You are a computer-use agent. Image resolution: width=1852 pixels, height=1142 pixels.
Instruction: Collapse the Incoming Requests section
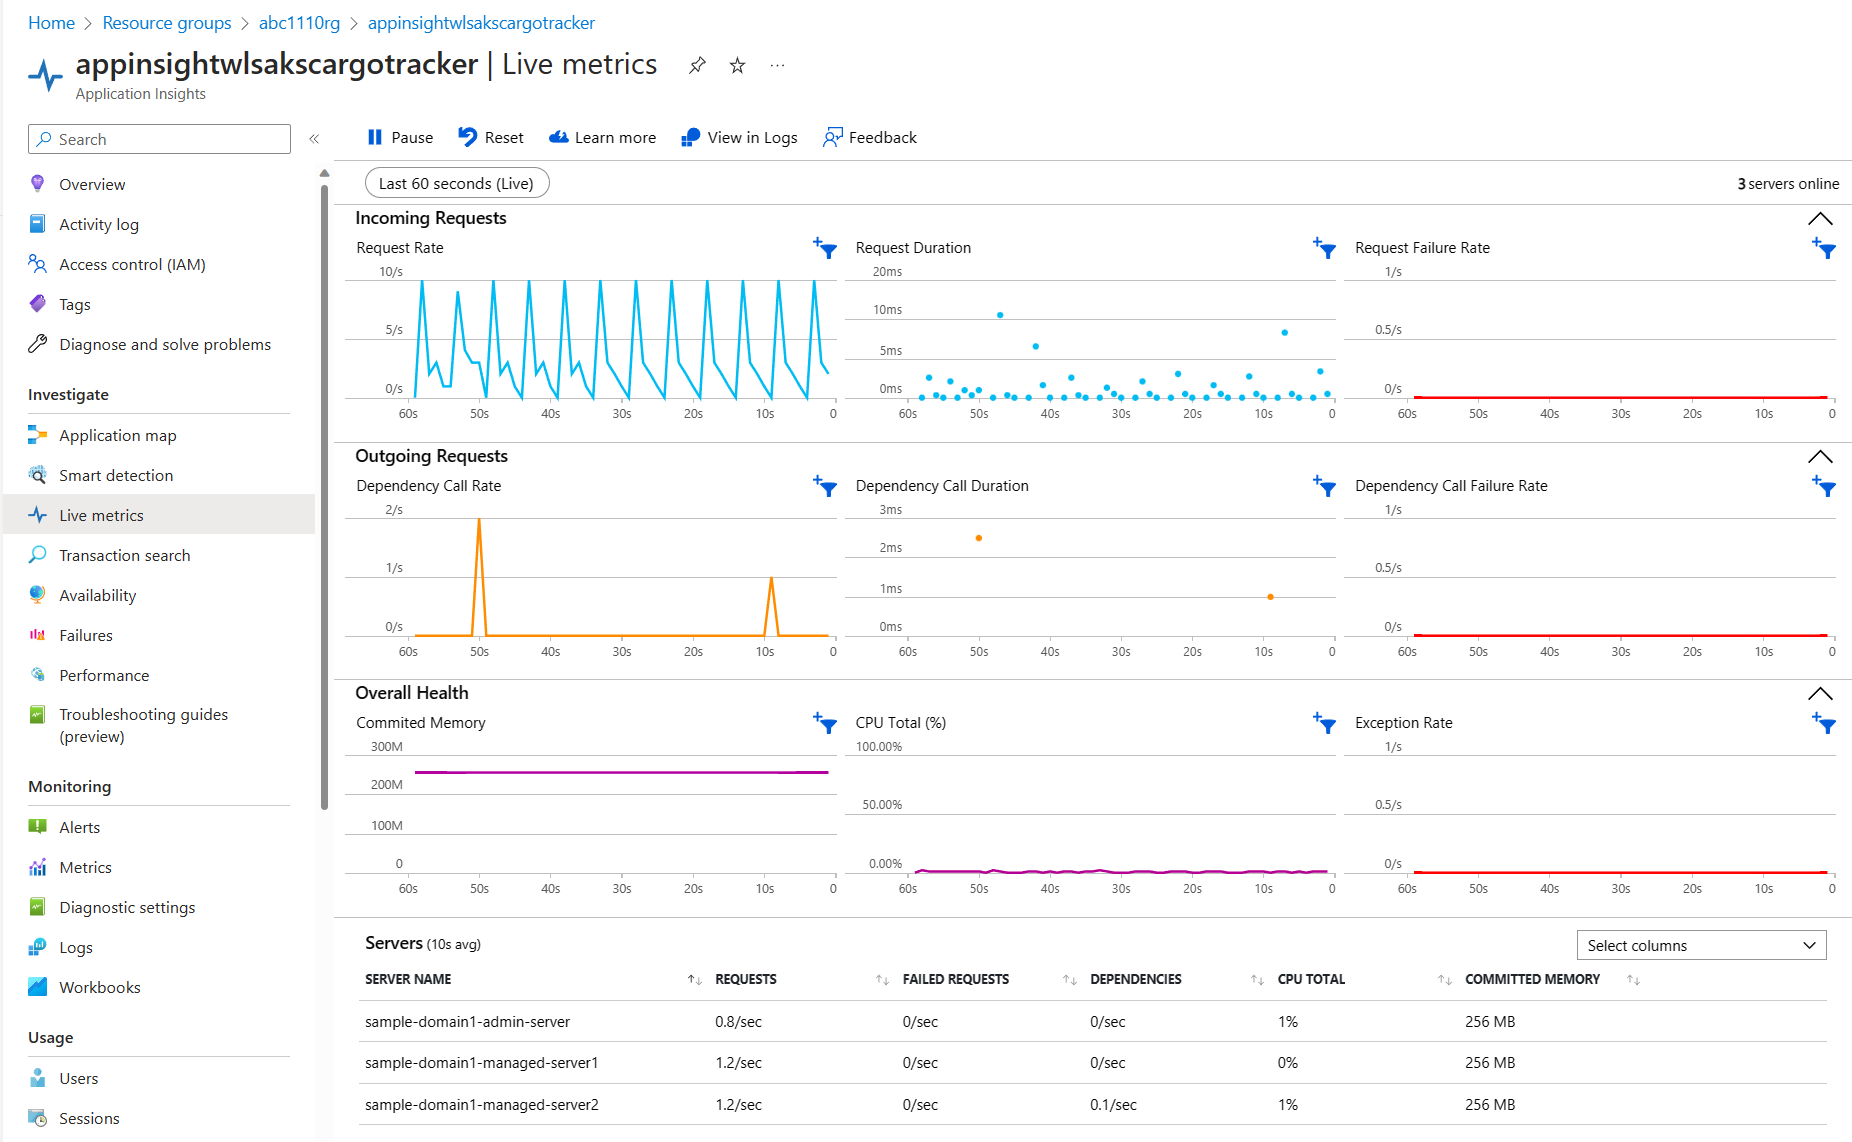(x=1820, y=219)
